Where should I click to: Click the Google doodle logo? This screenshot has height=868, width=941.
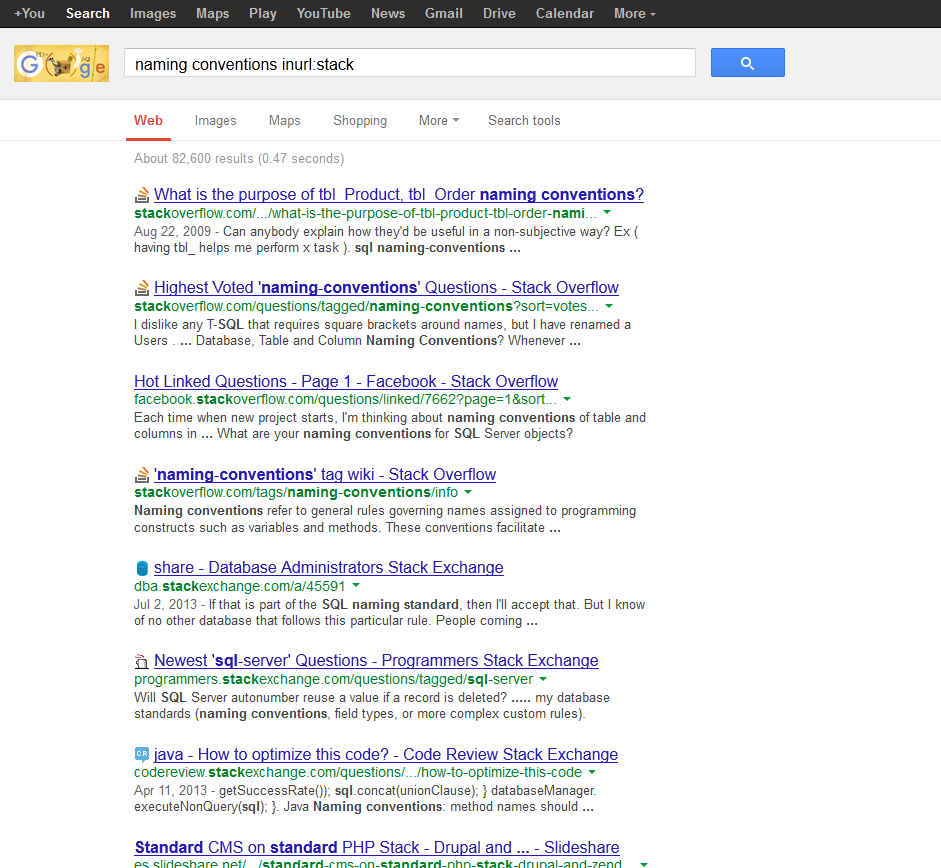(x=61, y=63)
